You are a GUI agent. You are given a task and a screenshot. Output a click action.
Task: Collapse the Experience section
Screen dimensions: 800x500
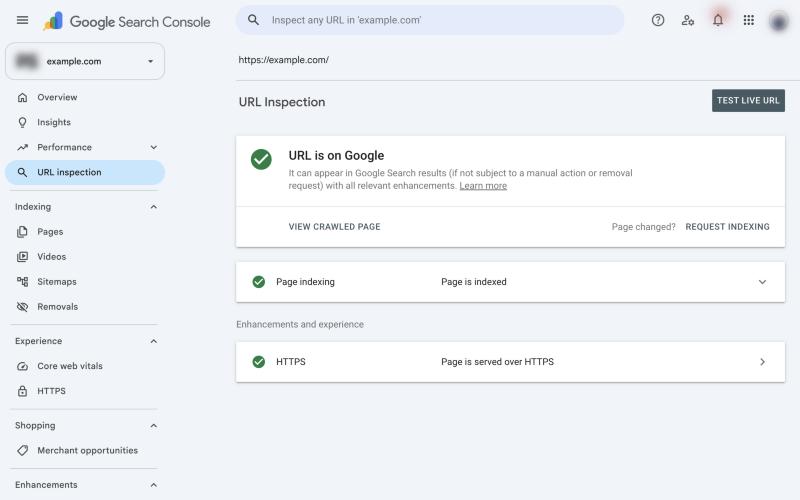(154, 341)
